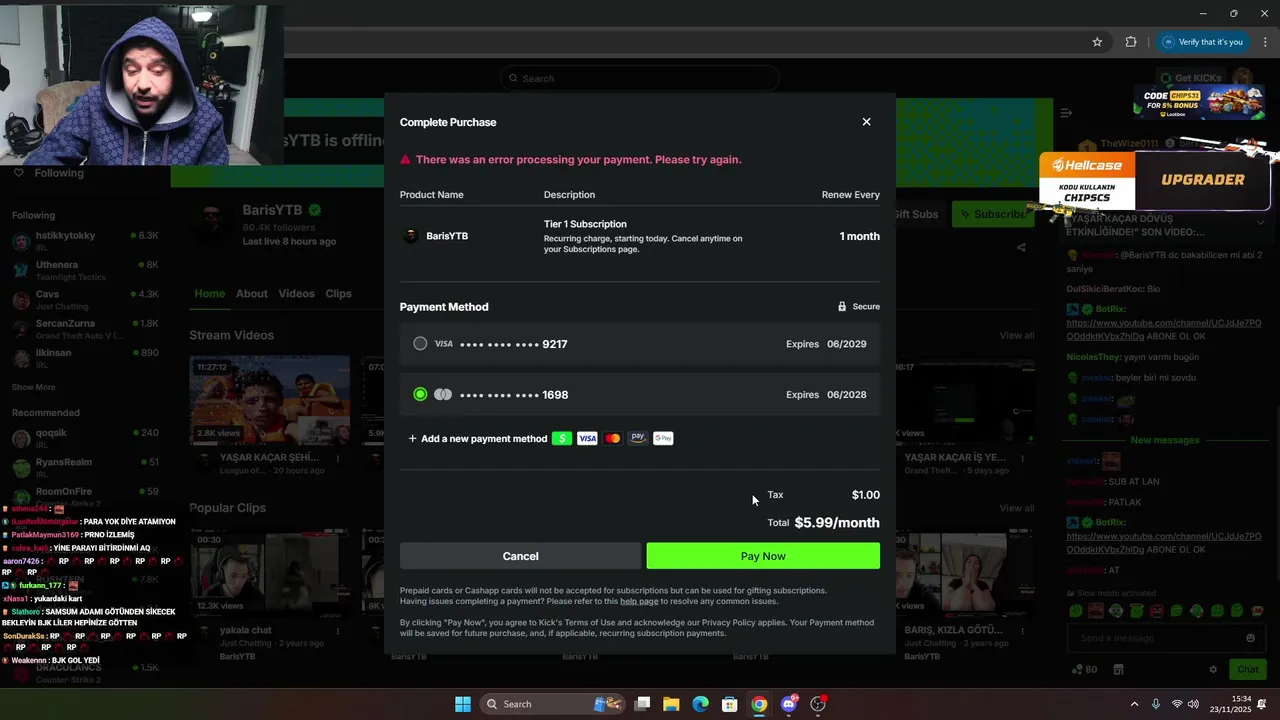The image size is (1280, 720).
Task: Open more options for YAŞAR KAÇAR ŞEHİ video
Action: tap(338, 459)
